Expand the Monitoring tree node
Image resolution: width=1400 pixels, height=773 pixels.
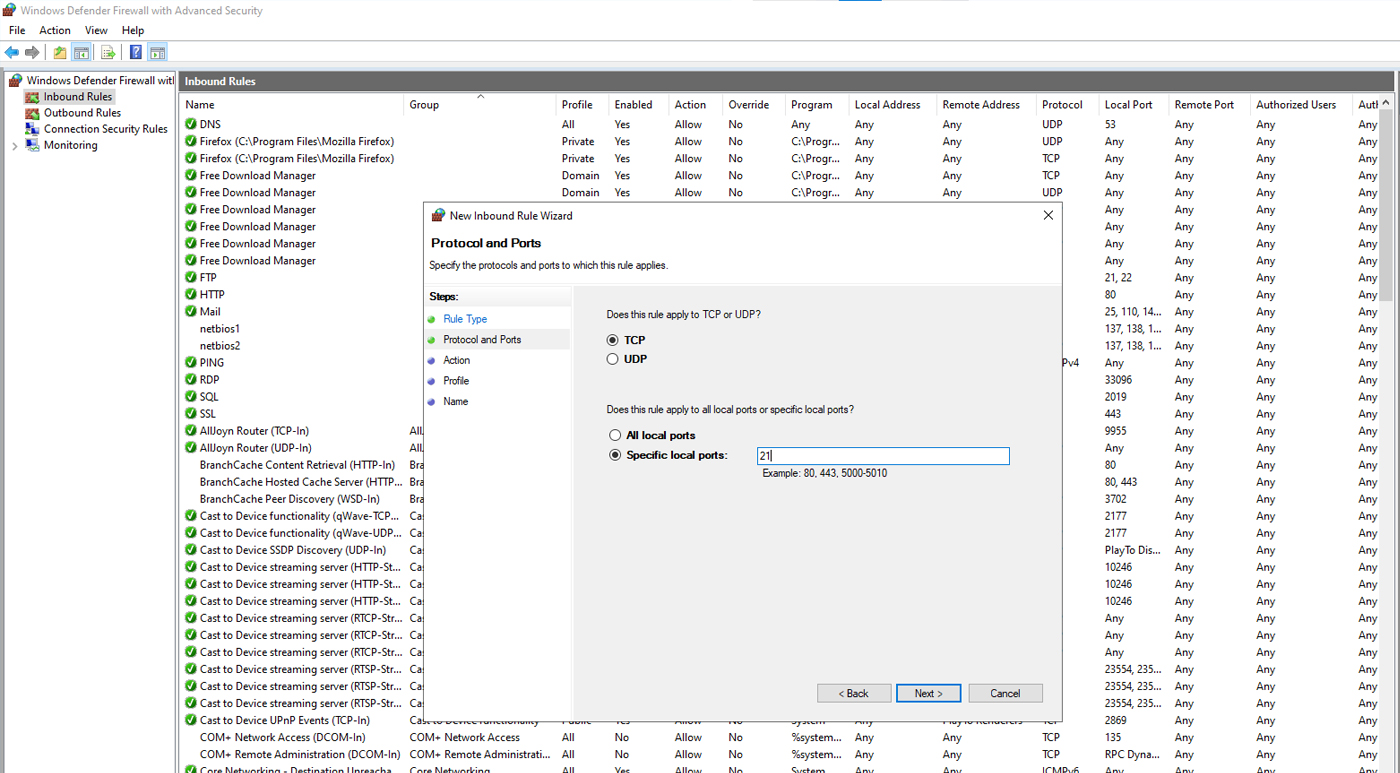tap(14, 146)
